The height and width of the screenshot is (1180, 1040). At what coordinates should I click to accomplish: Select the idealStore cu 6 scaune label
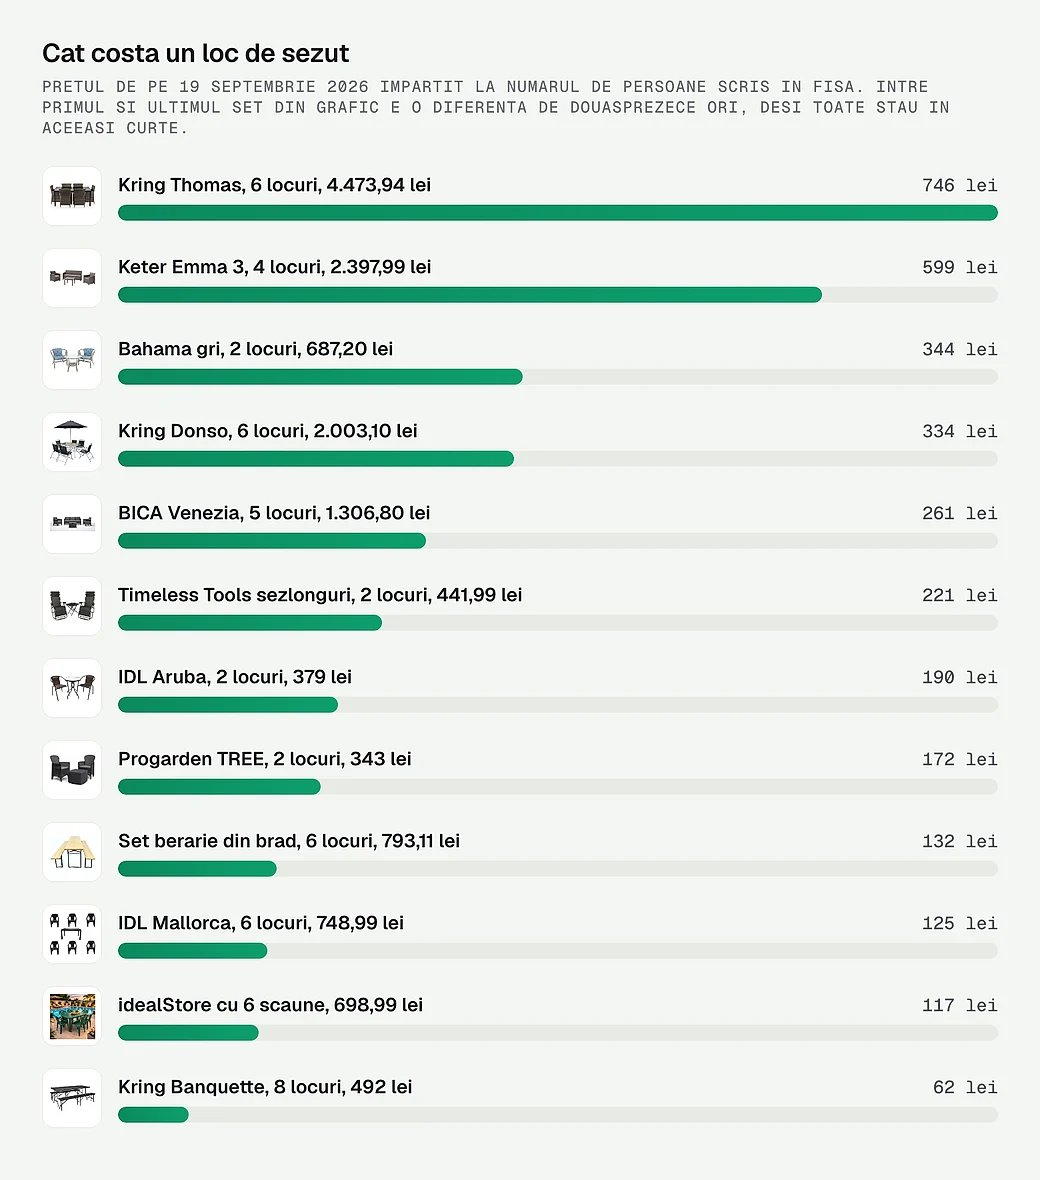(x=270, y=1005)
